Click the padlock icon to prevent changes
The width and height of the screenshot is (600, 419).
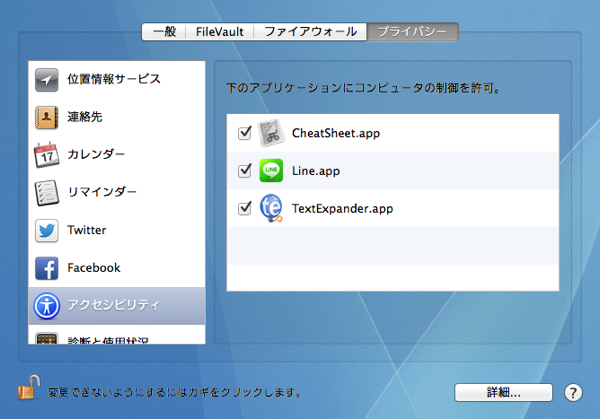click(x=29, y=387)
